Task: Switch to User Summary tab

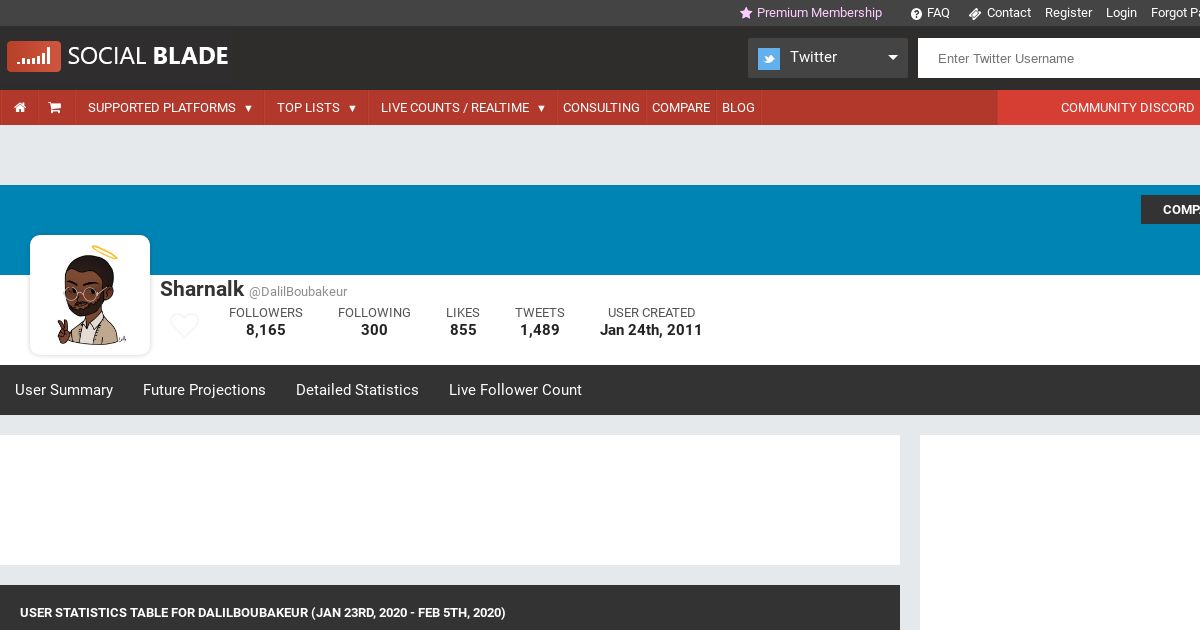Action: (64, 390)
